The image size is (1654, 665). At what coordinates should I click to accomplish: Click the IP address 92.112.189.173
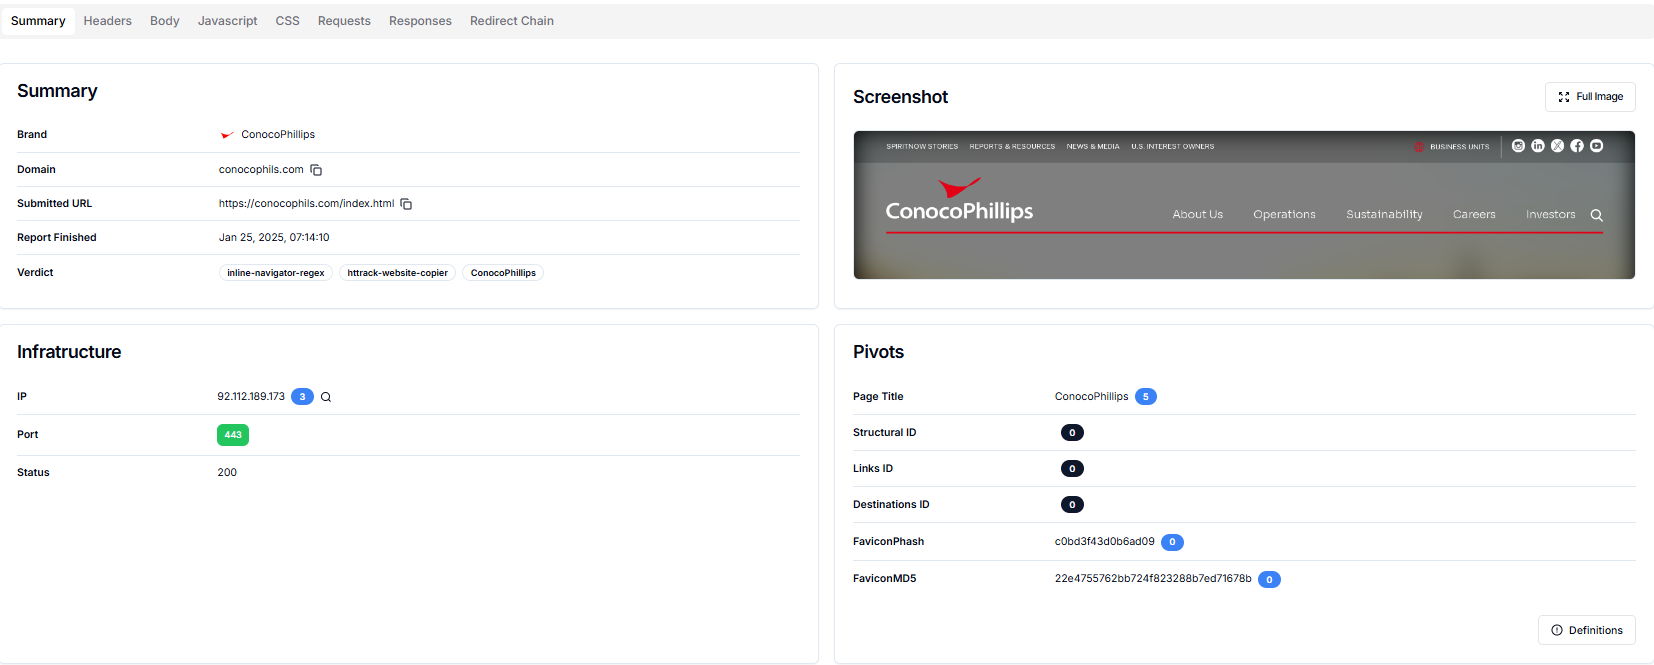[251, 397]
